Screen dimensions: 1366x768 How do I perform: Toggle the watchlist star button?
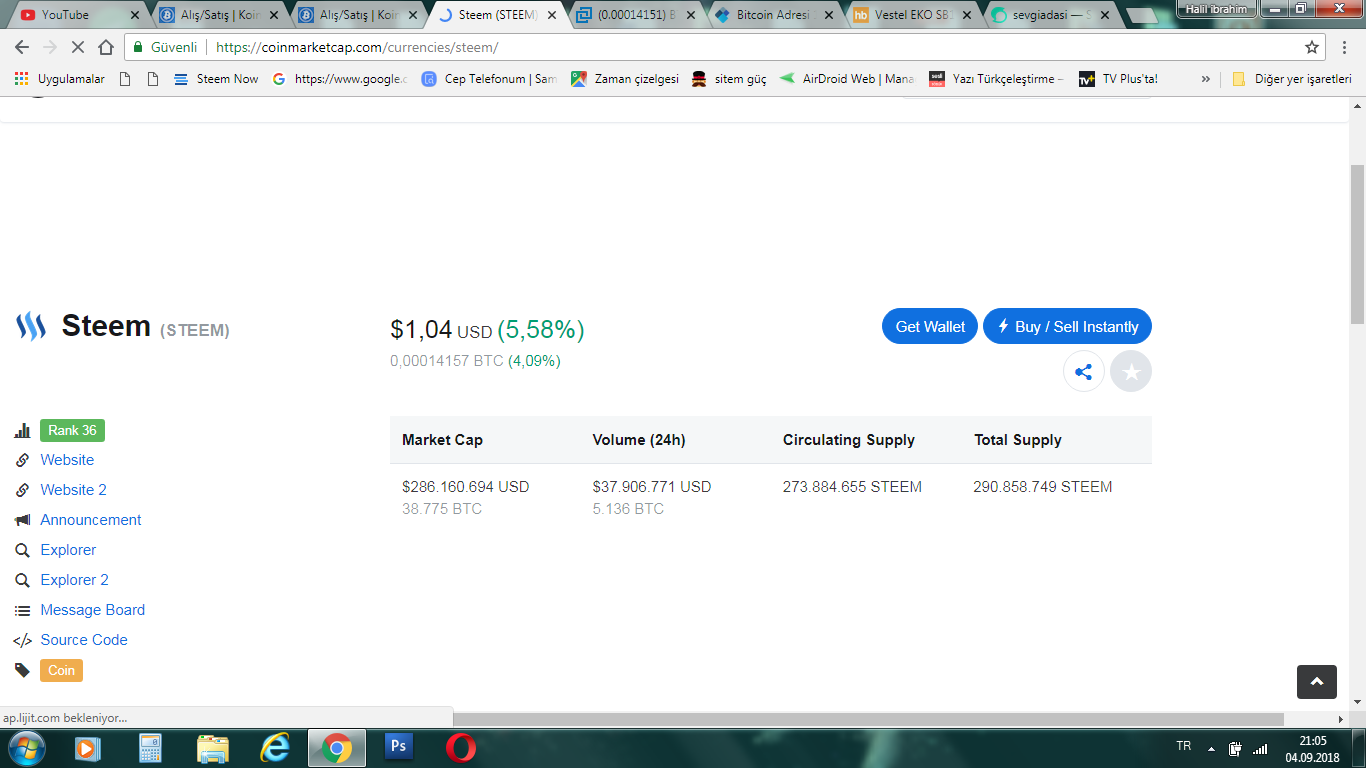click(1131, 372)
